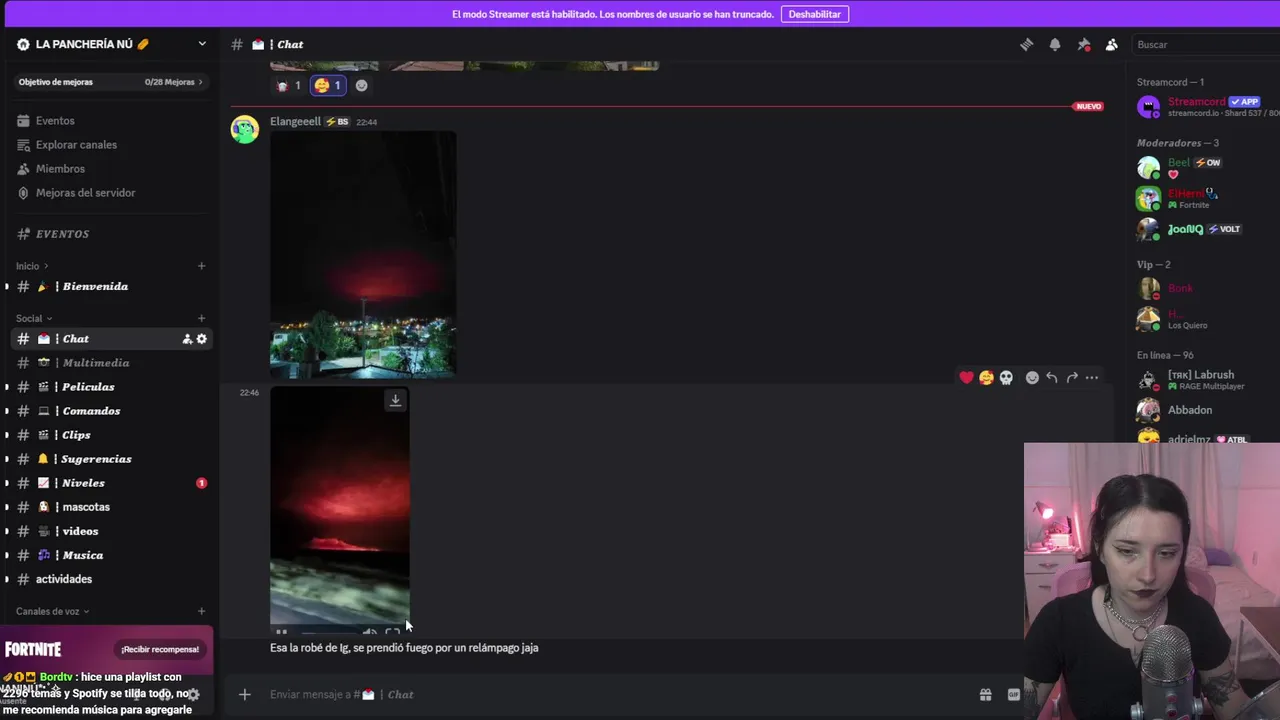Click the Buscar search field
The width and height of the screenshot is (1280, 720).
[1205, 44]
